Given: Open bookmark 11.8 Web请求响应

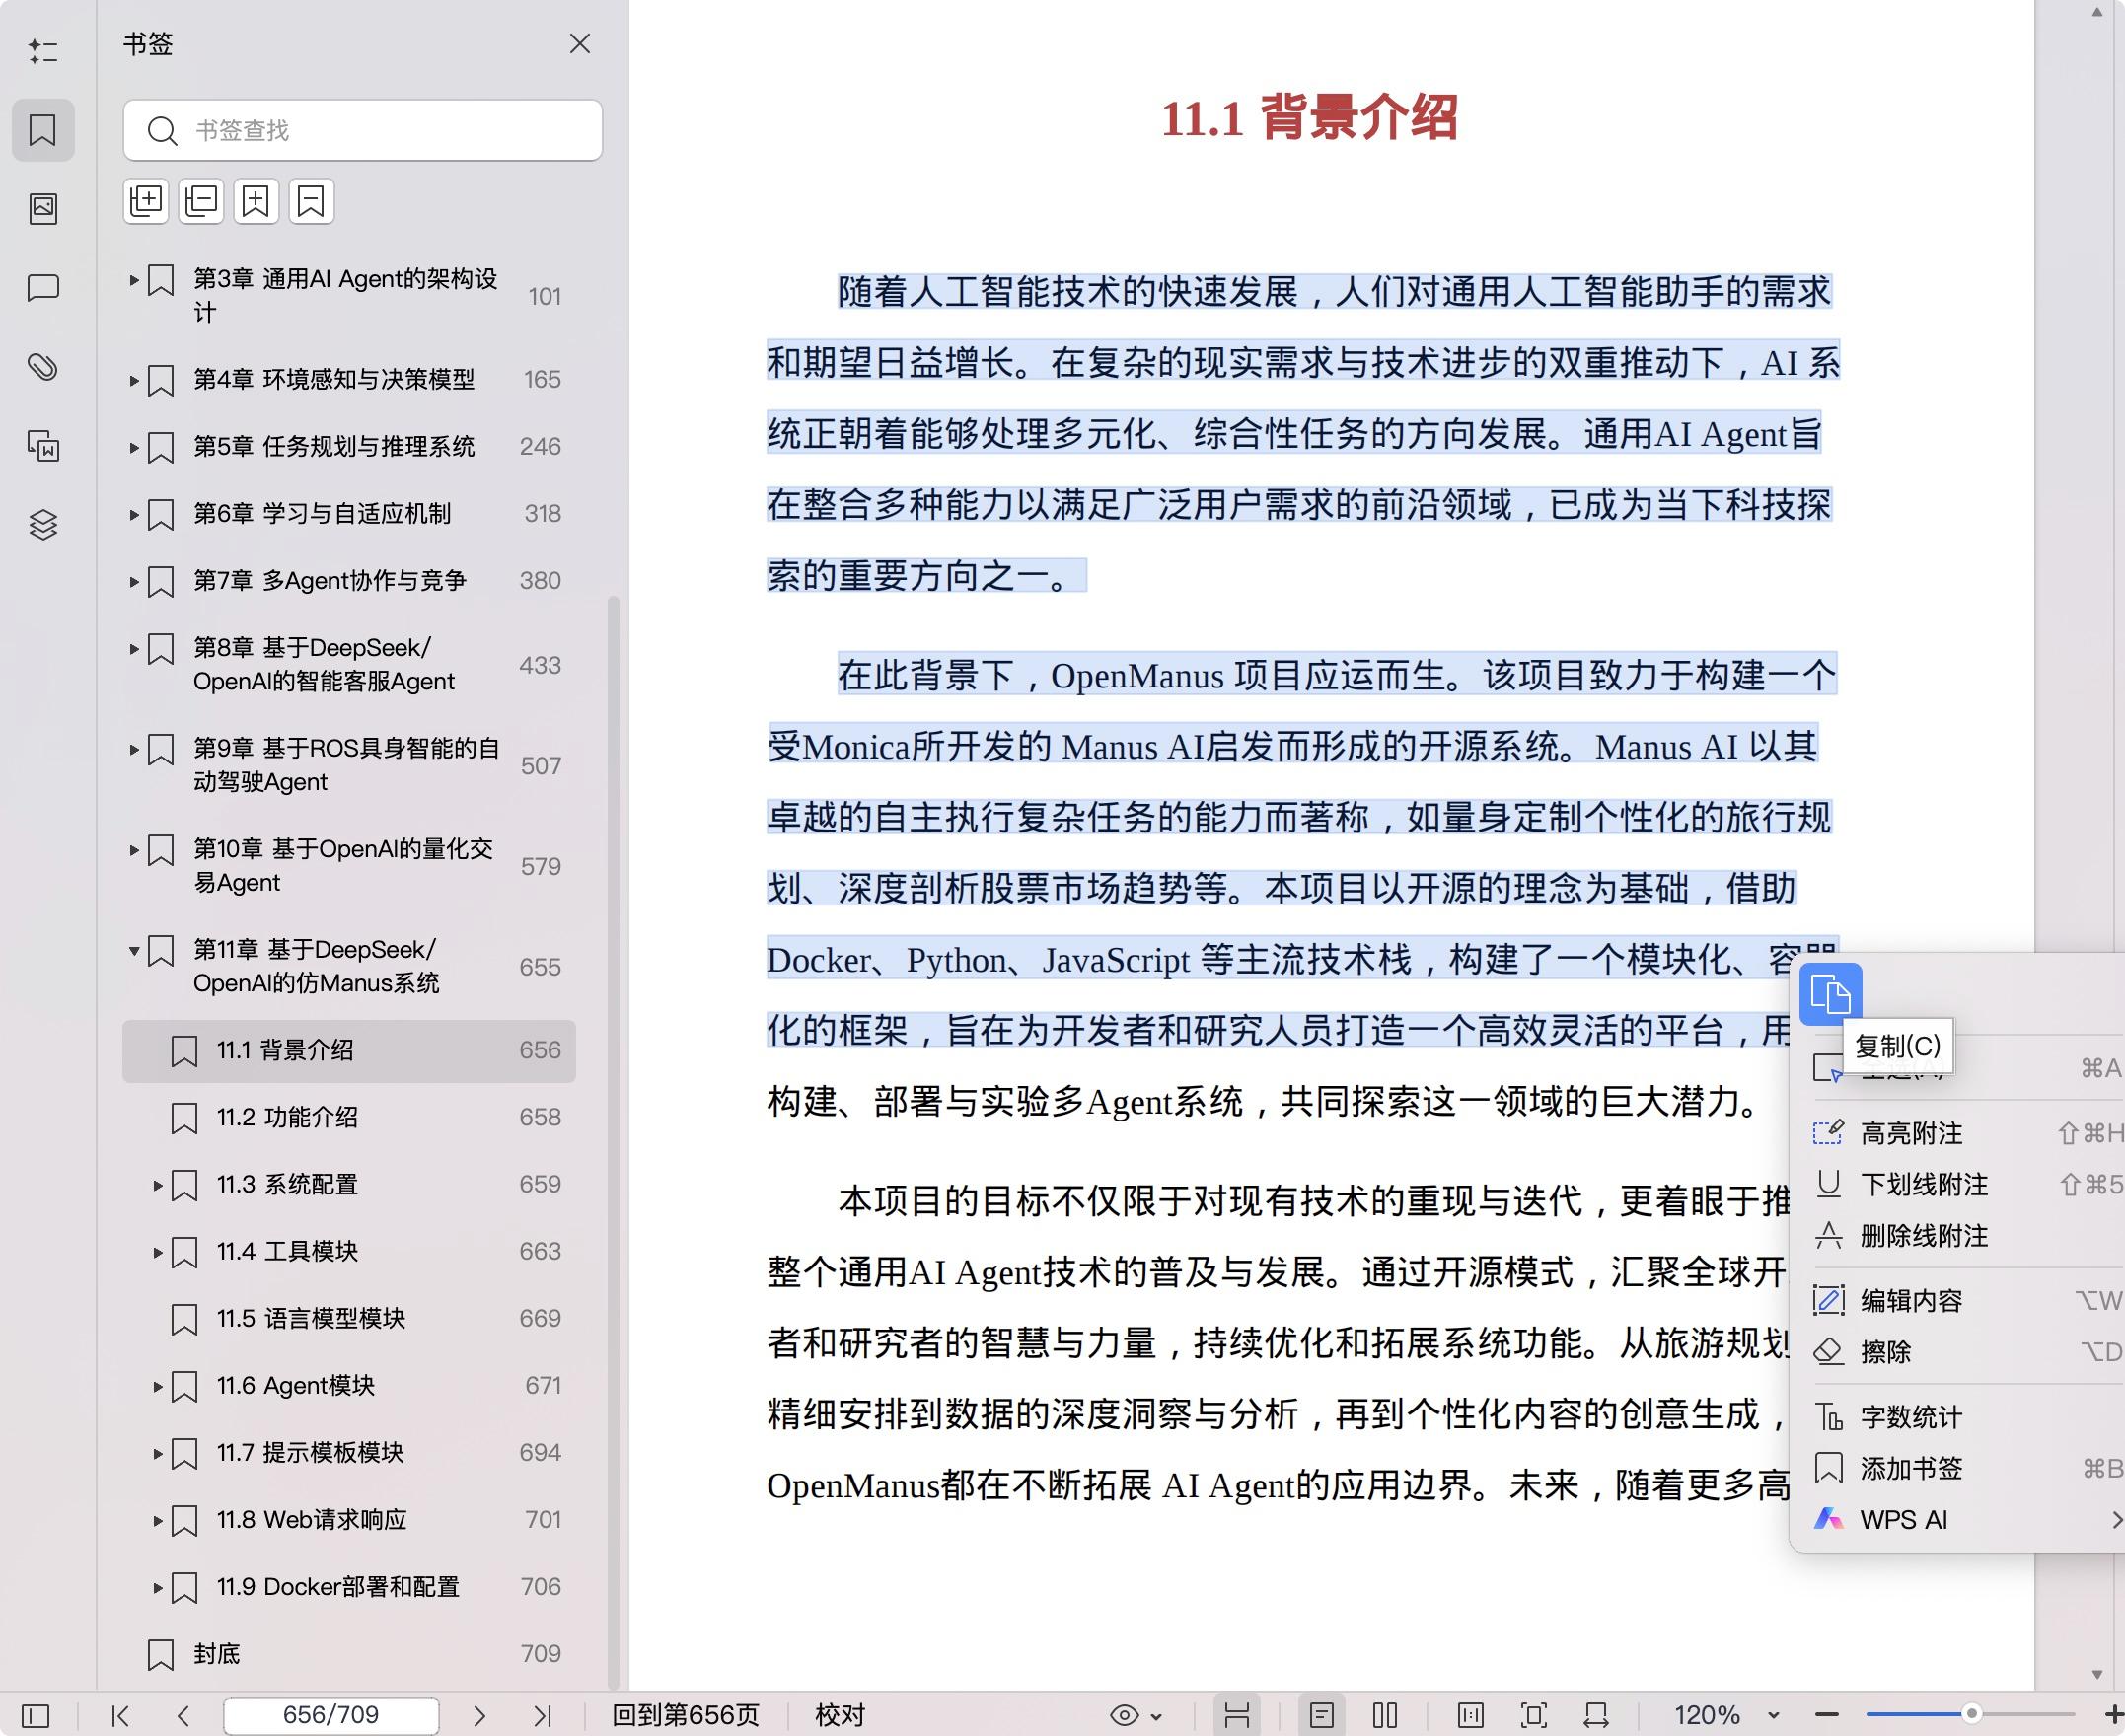Looking at the screenshot, I should coord(349,1520).
